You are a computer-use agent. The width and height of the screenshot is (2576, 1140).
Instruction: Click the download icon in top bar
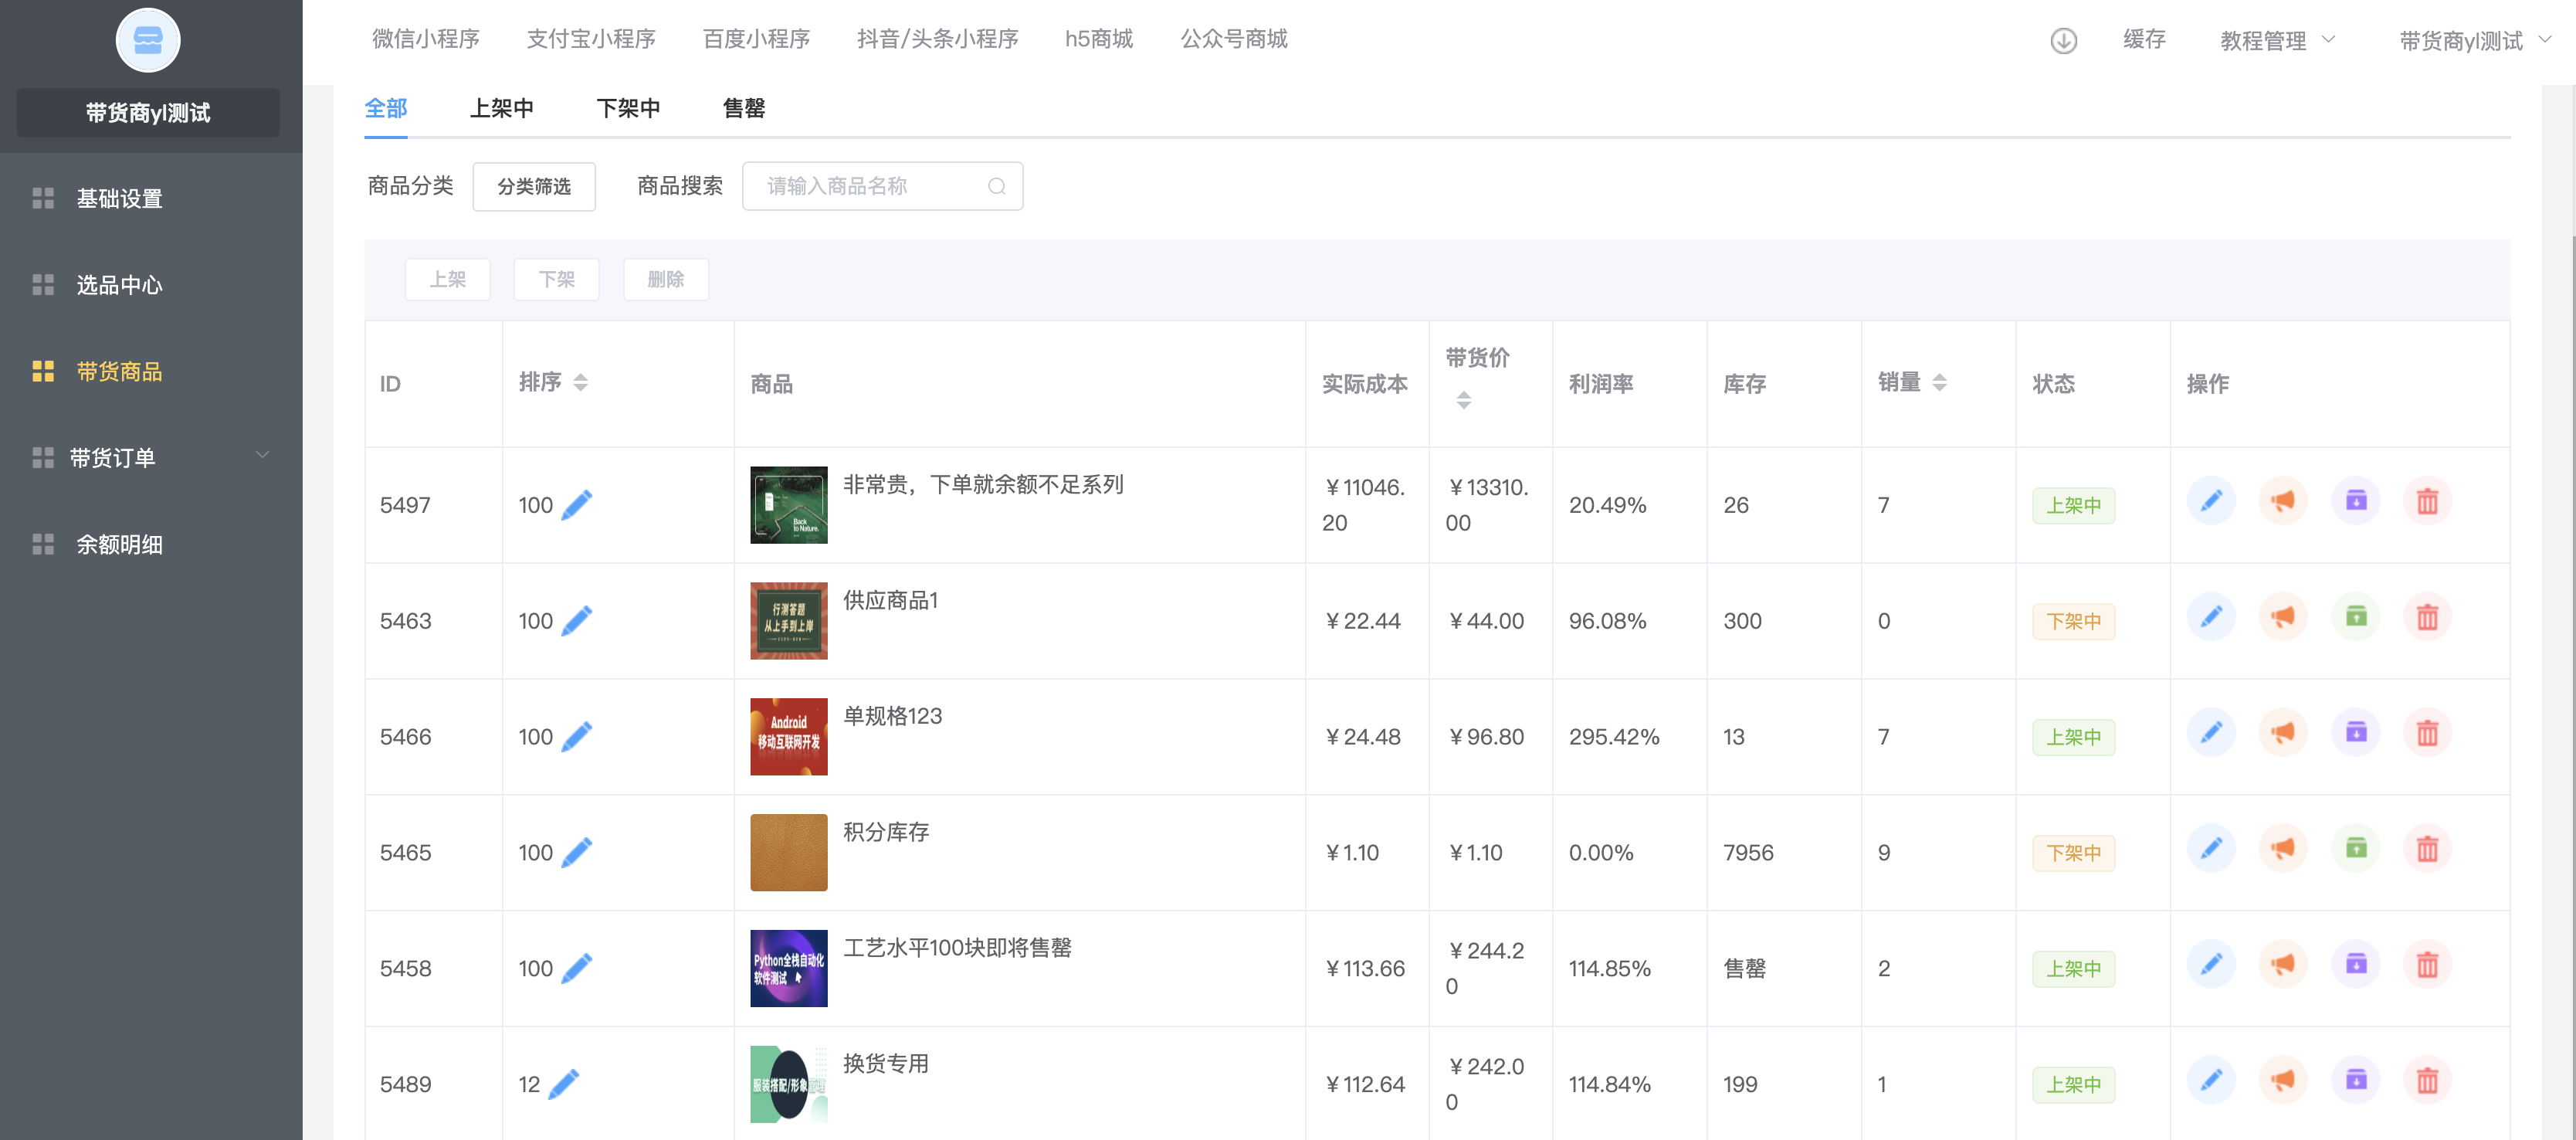click(x=2063, y=40)
